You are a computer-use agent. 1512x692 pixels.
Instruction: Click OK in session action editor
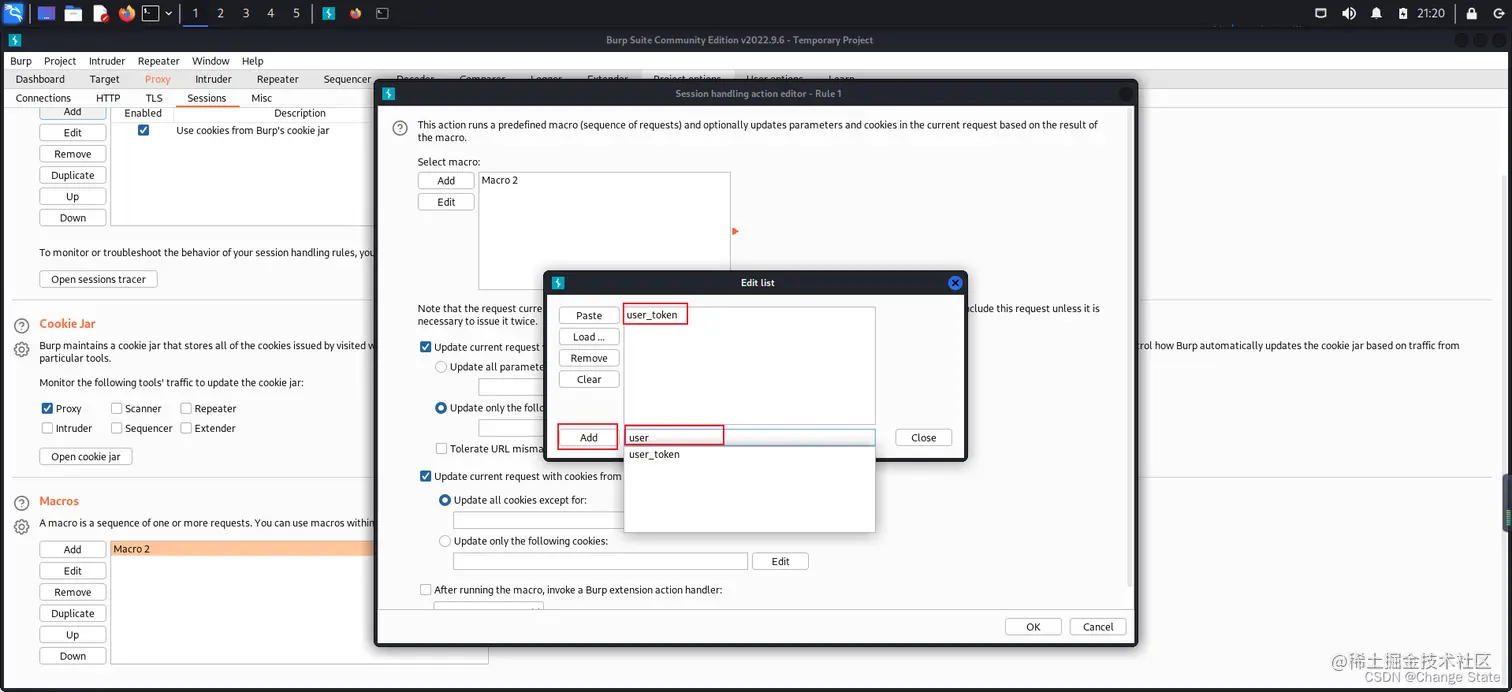click(1033, 627)
